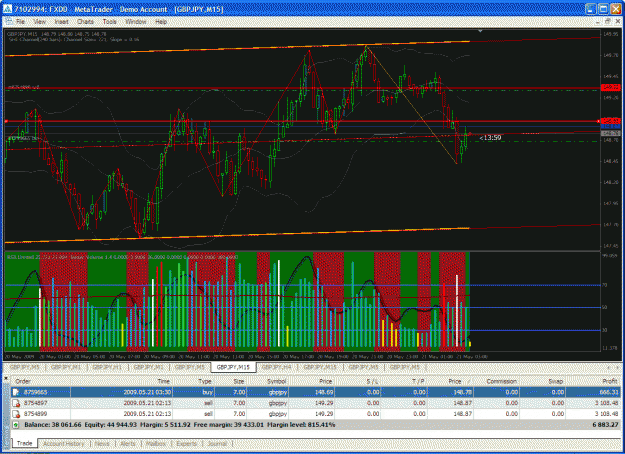This screenshot has width=625, height=454.
Task: Close the Terminal panel
Action: [6, 378]
